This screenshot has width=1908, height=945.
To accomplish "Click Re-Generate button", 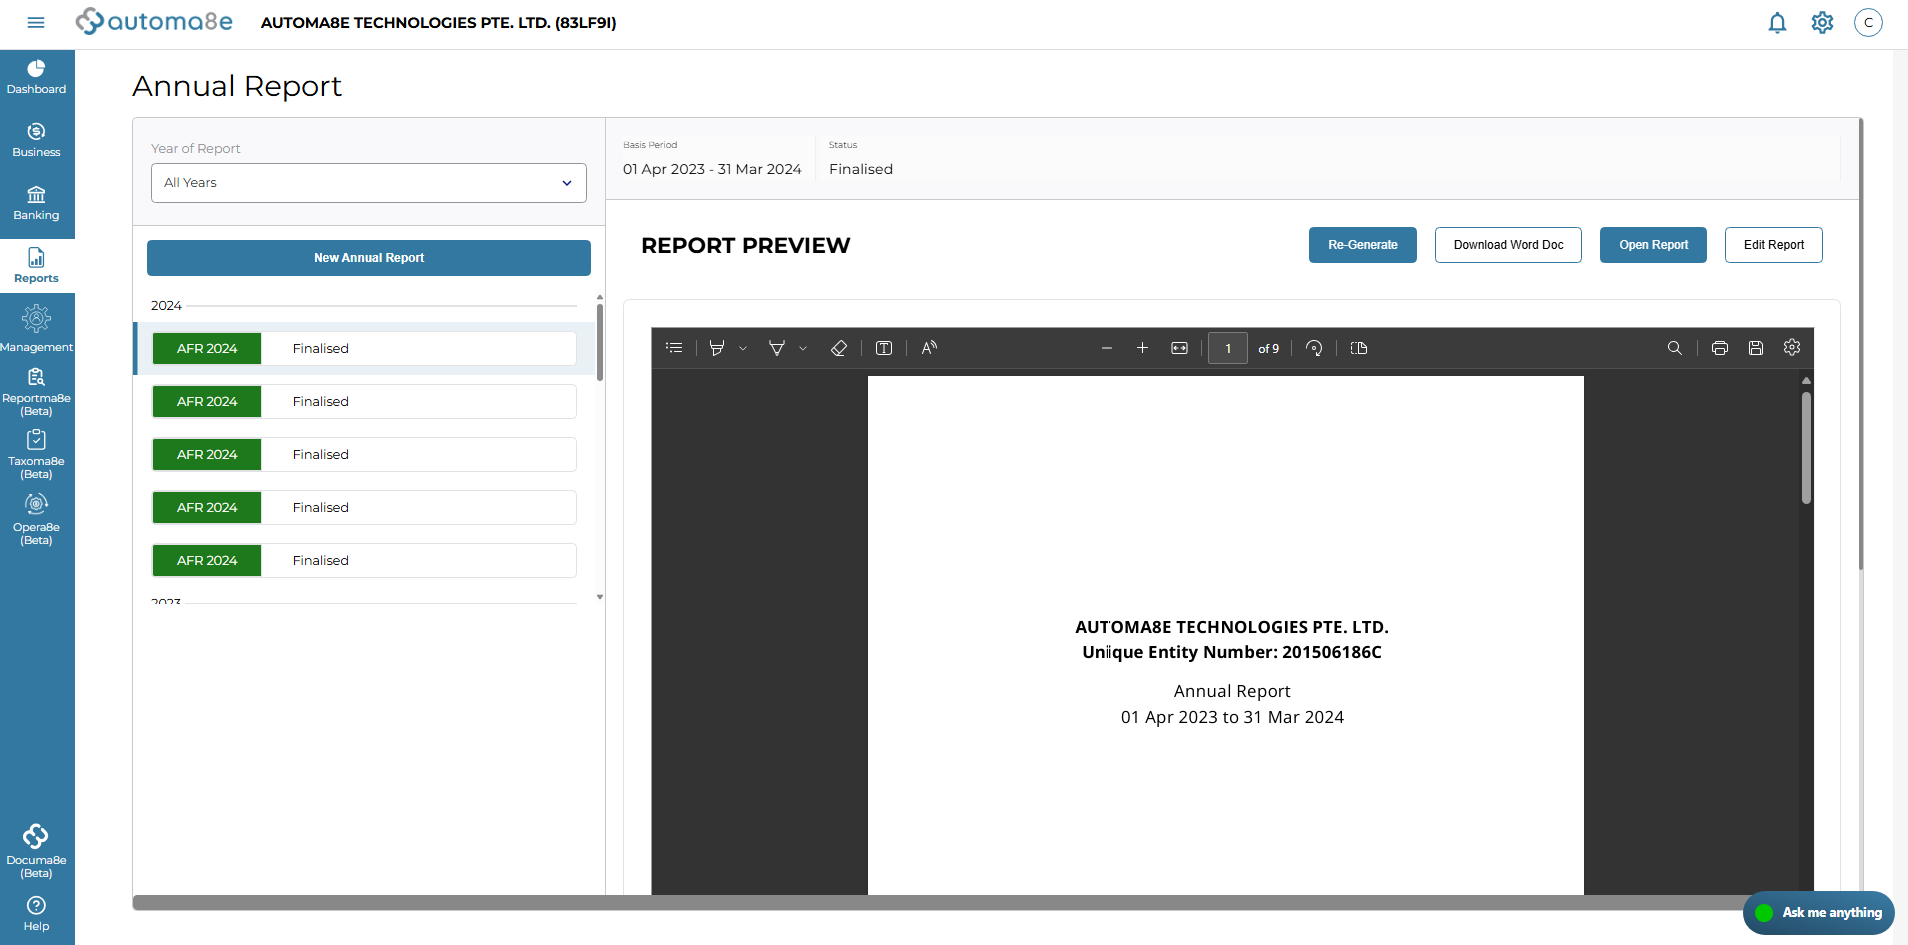I will (1363, 245).
